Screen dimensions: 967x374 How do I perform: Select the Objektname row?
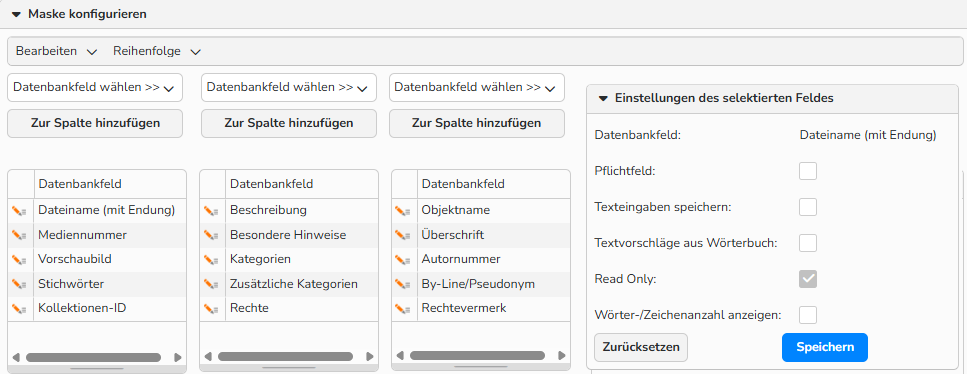pyautogui.click(x=481, y=211)
